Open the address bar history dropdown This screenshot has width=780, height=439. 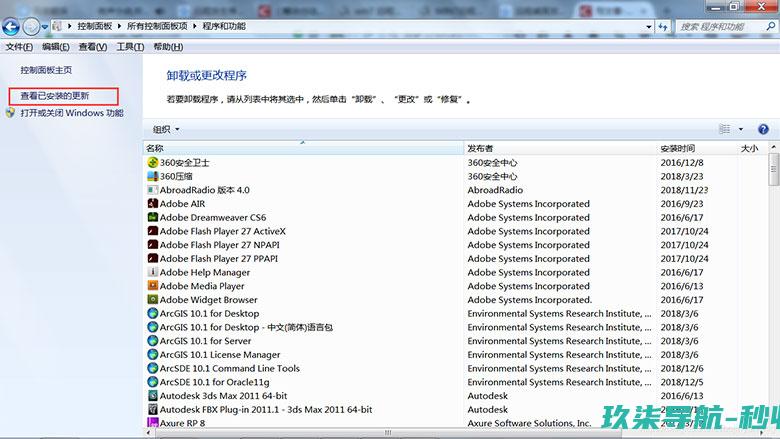(x=649, y=26)
